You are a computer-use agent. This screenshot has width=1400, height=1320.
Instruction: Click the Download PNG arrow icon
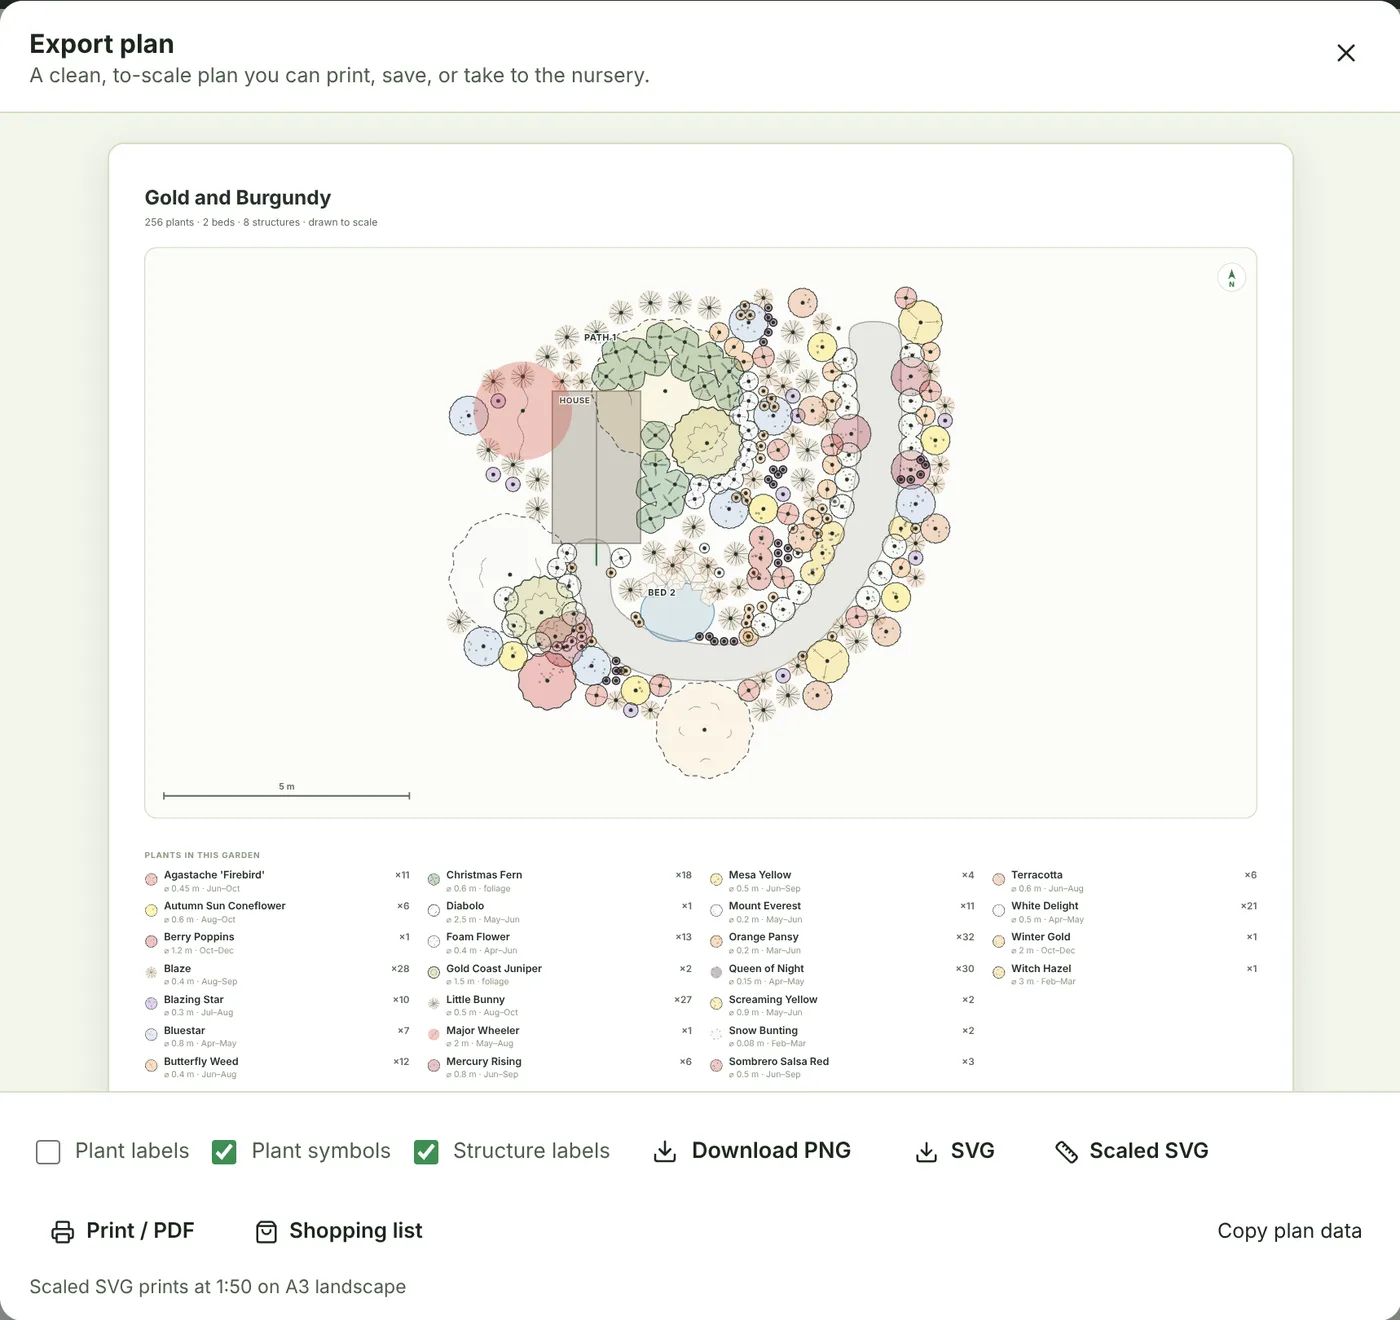coord(665,1152)
